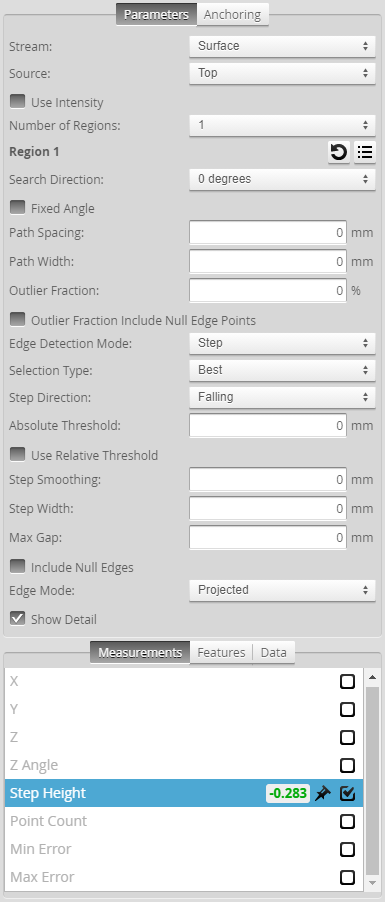Switch to the Anchoring tab
Viewport: 385px width, 902px height.
pyautogui.click(x=232, y=14)
